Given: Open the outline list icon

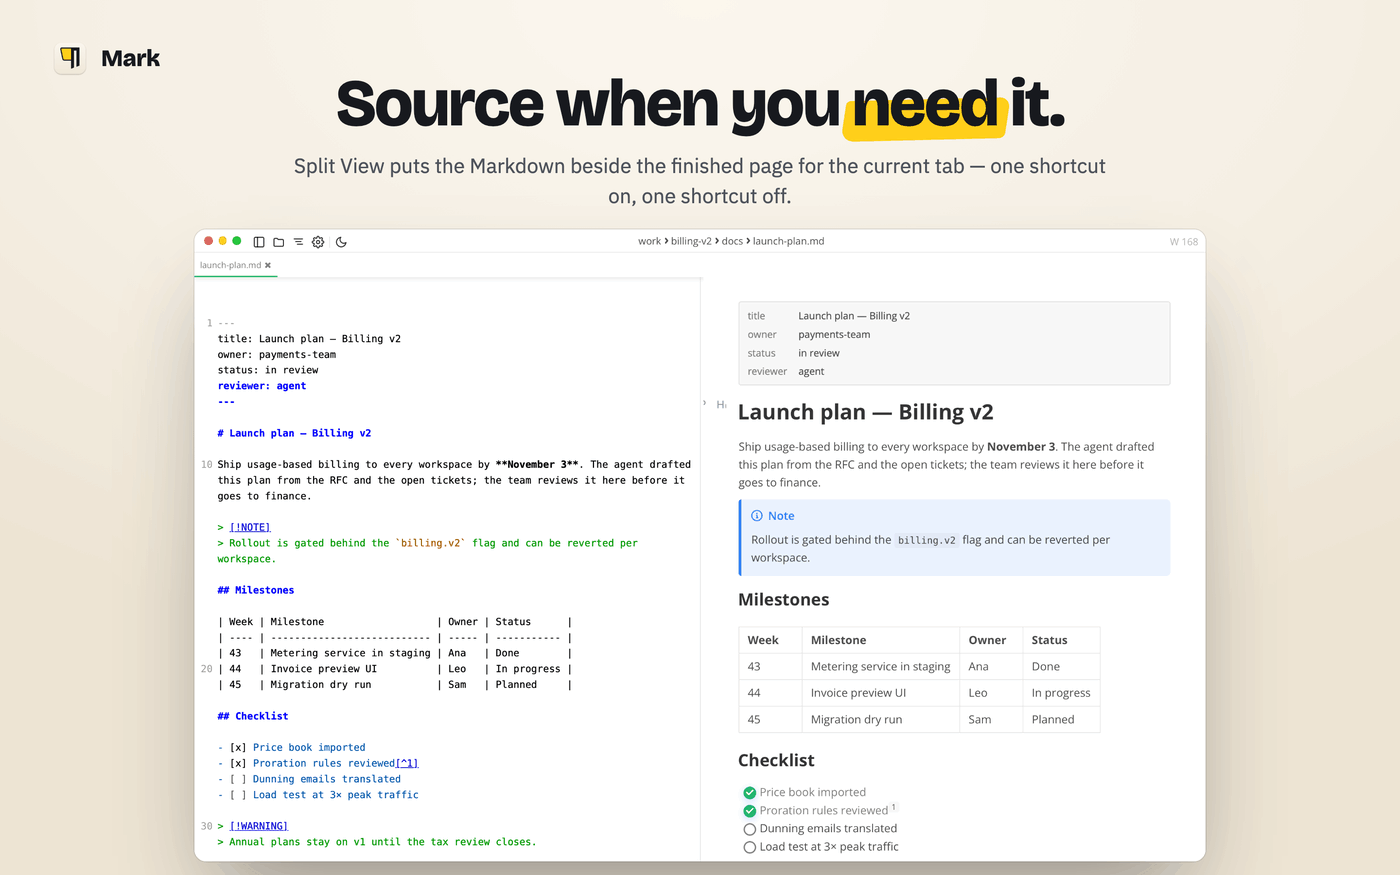Looking at the screenshot, I should pos(298,242).
